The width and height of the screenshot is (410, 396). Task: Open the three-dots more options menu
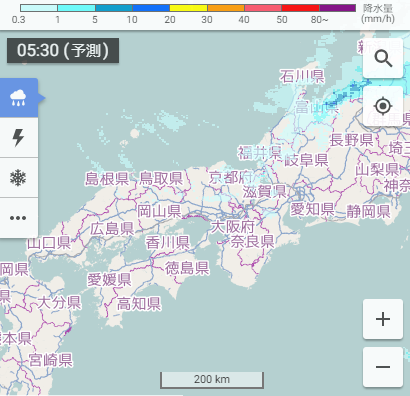click(19, 218)
